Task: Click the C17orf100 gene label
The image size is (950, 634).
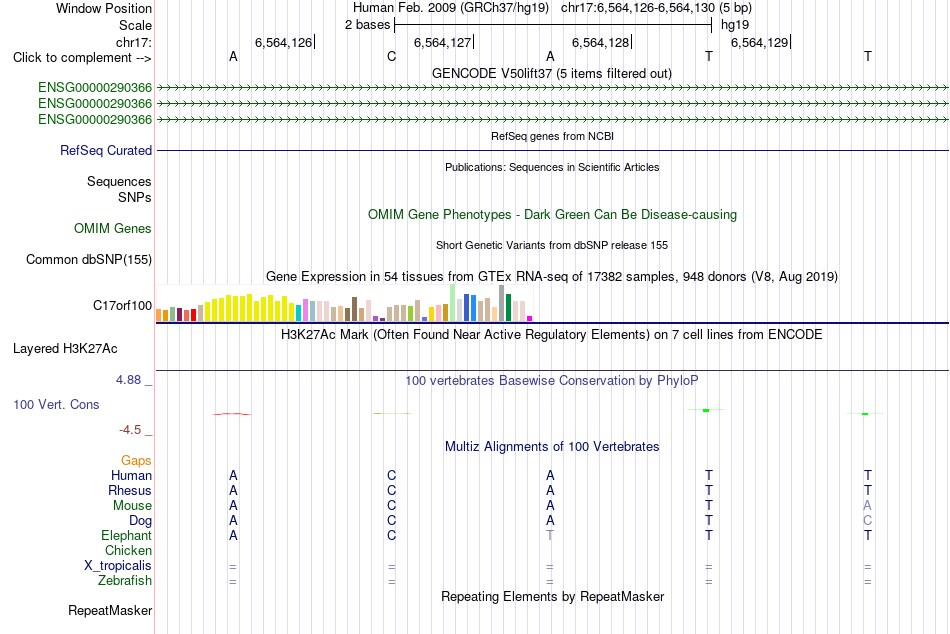Action: click(122, 305)
